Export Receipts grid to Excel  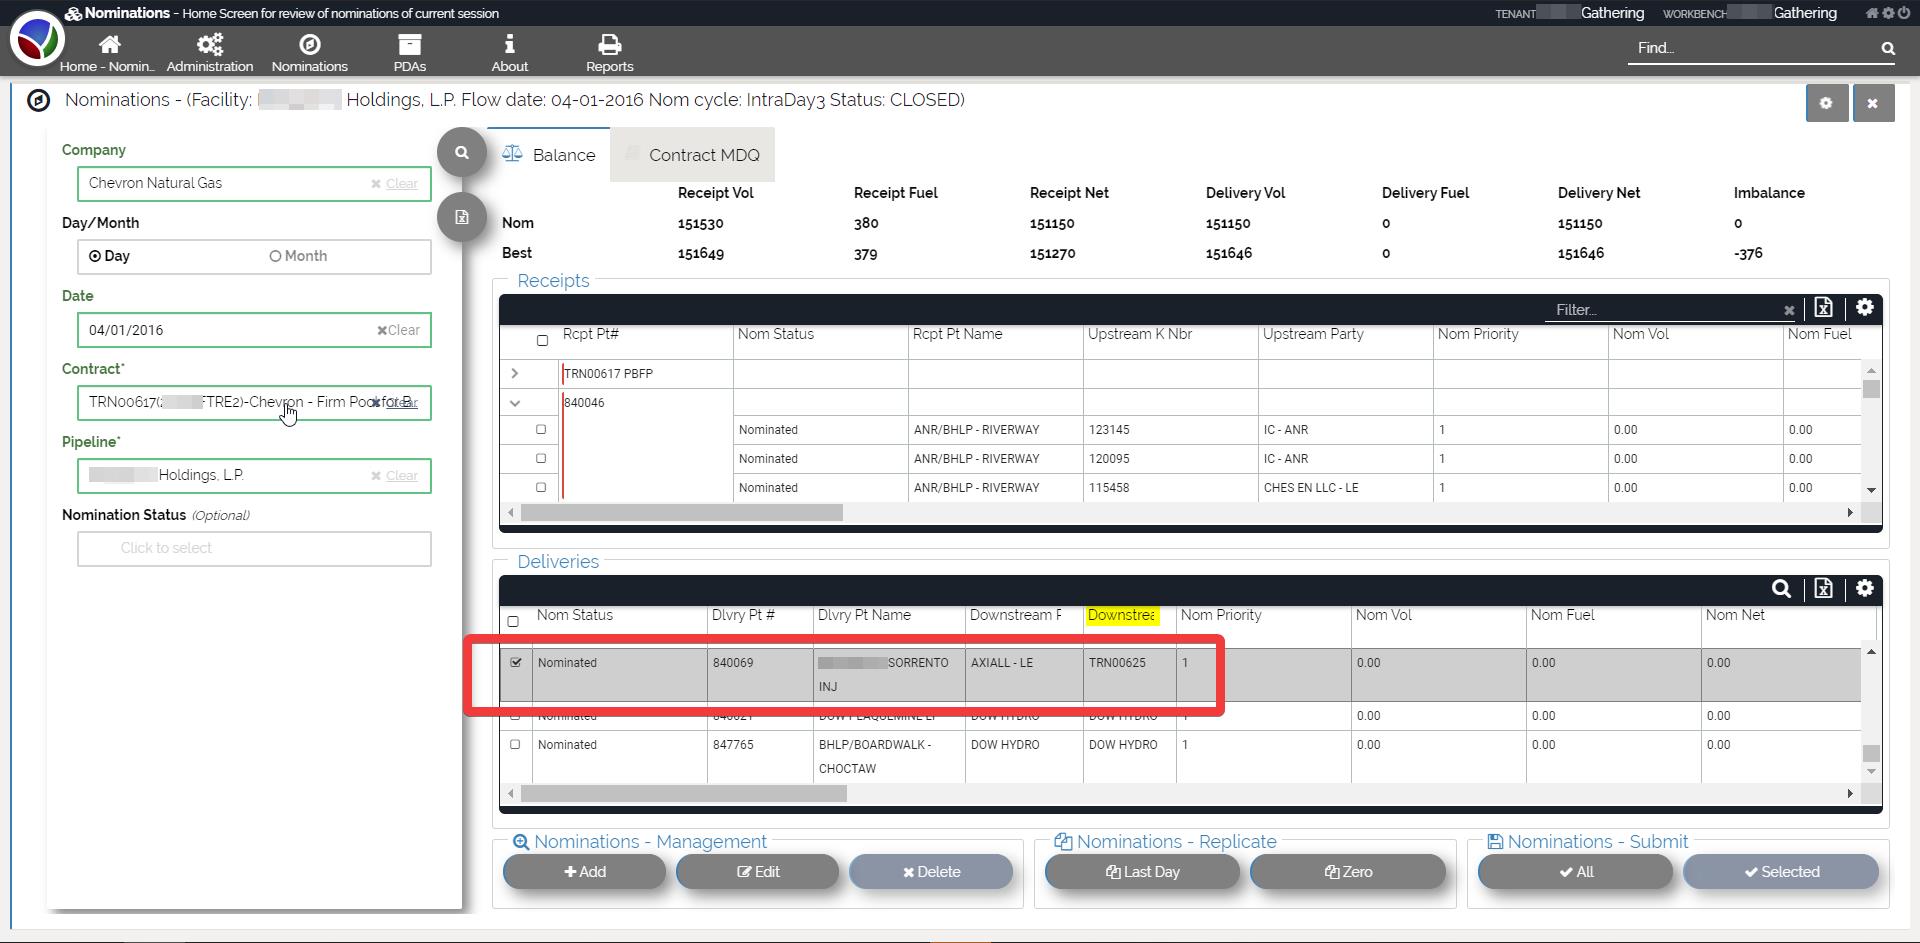[x=1823, y=308]
